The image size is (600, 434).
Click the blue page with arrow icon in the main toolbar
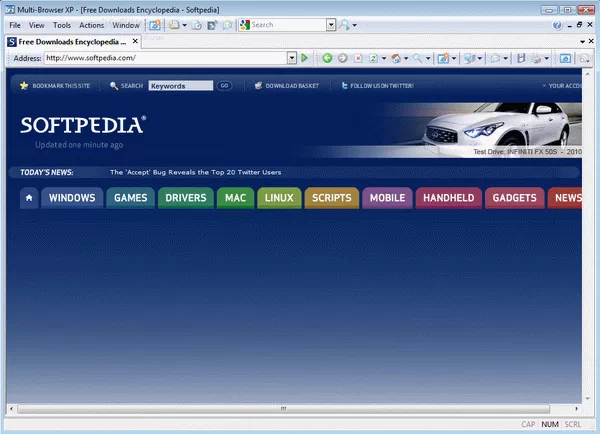212,25
